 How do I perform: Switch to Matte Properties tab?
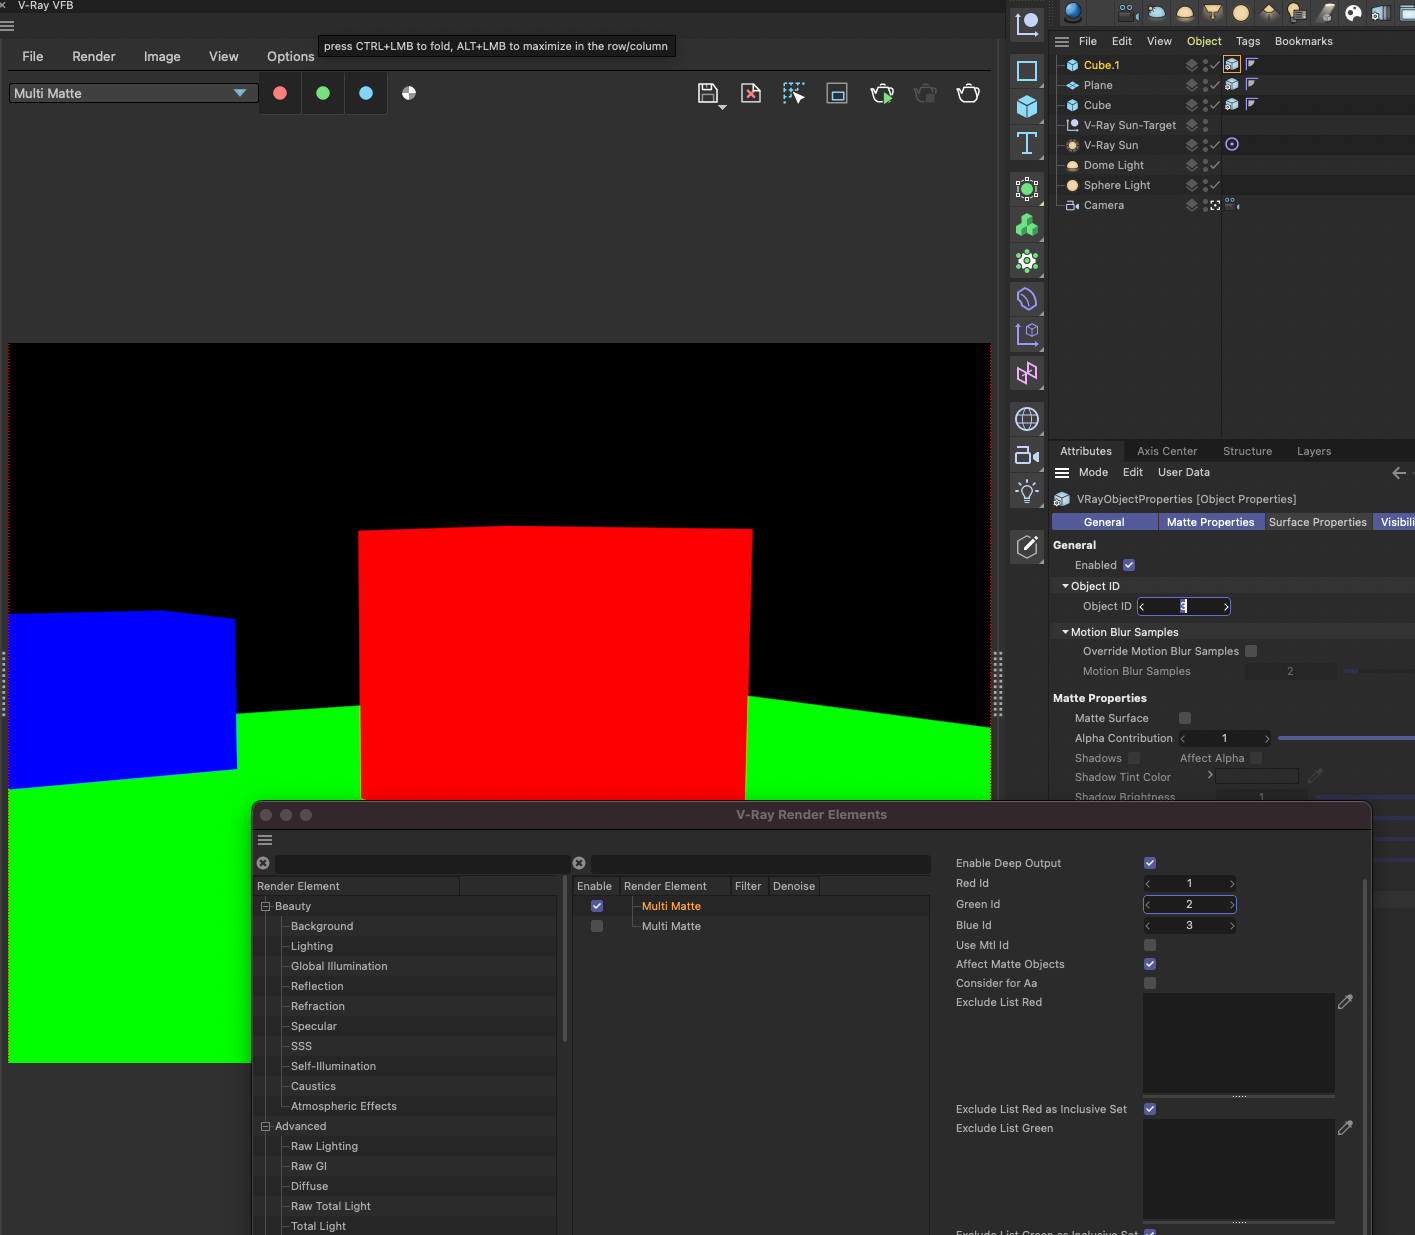(x=1210, y=522)
